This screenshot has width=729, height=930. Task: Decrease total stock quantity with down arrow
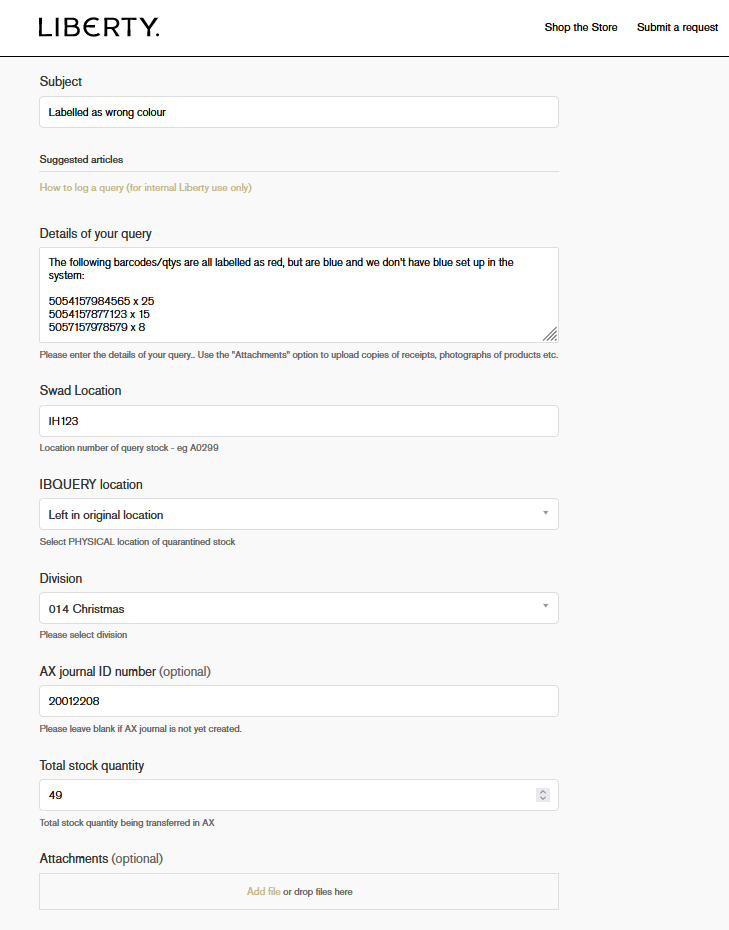tap(543, 799)
